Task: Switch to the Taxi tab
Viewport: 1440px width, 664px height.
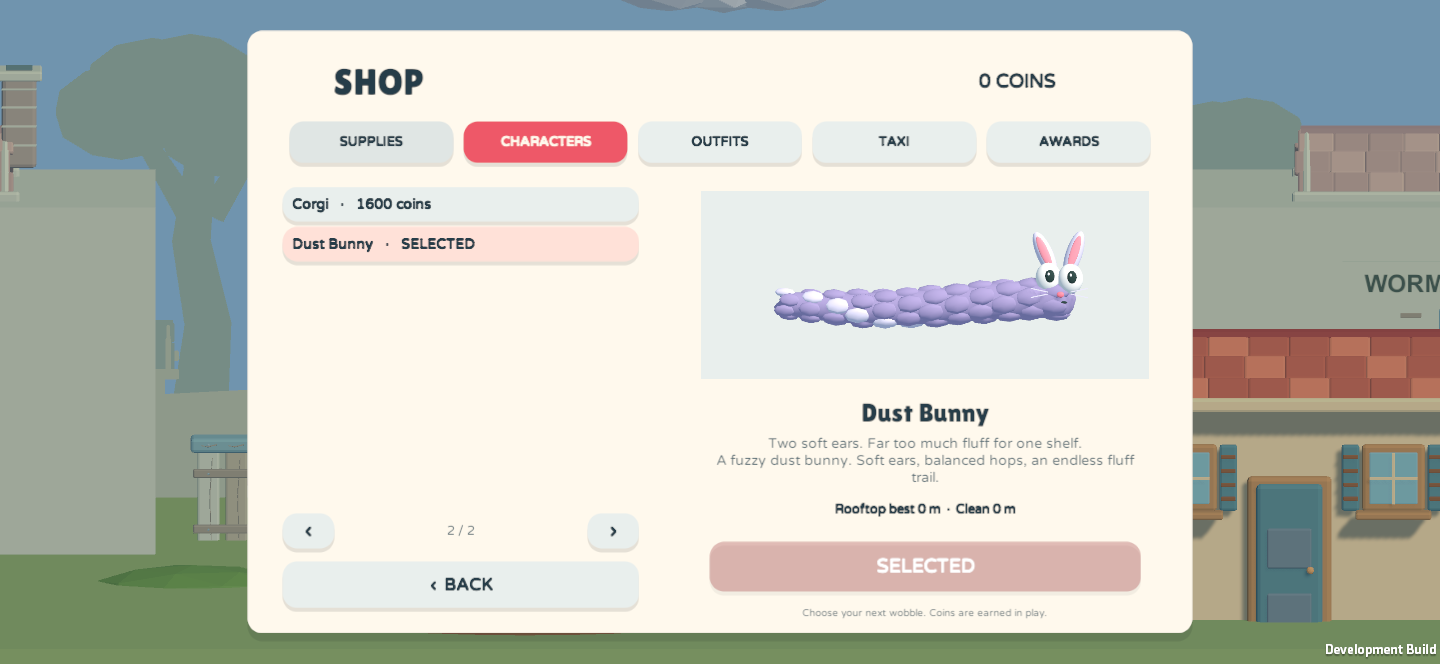Action: click(894, 142)
